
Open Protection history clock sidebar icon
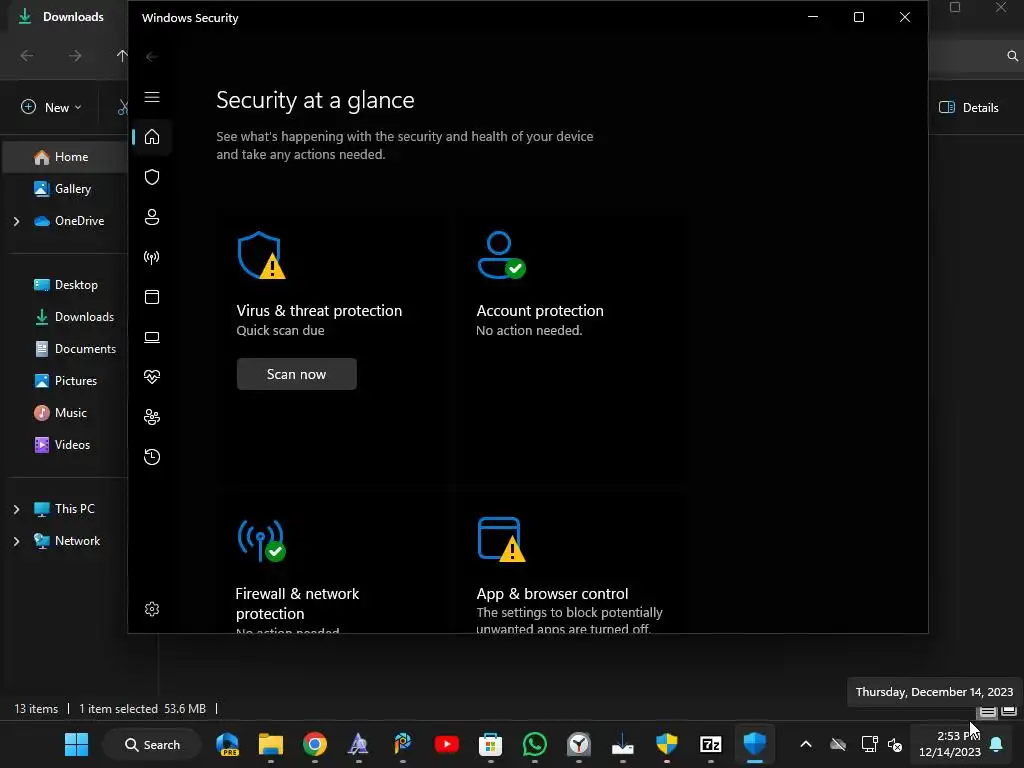(x=152, y=456)
